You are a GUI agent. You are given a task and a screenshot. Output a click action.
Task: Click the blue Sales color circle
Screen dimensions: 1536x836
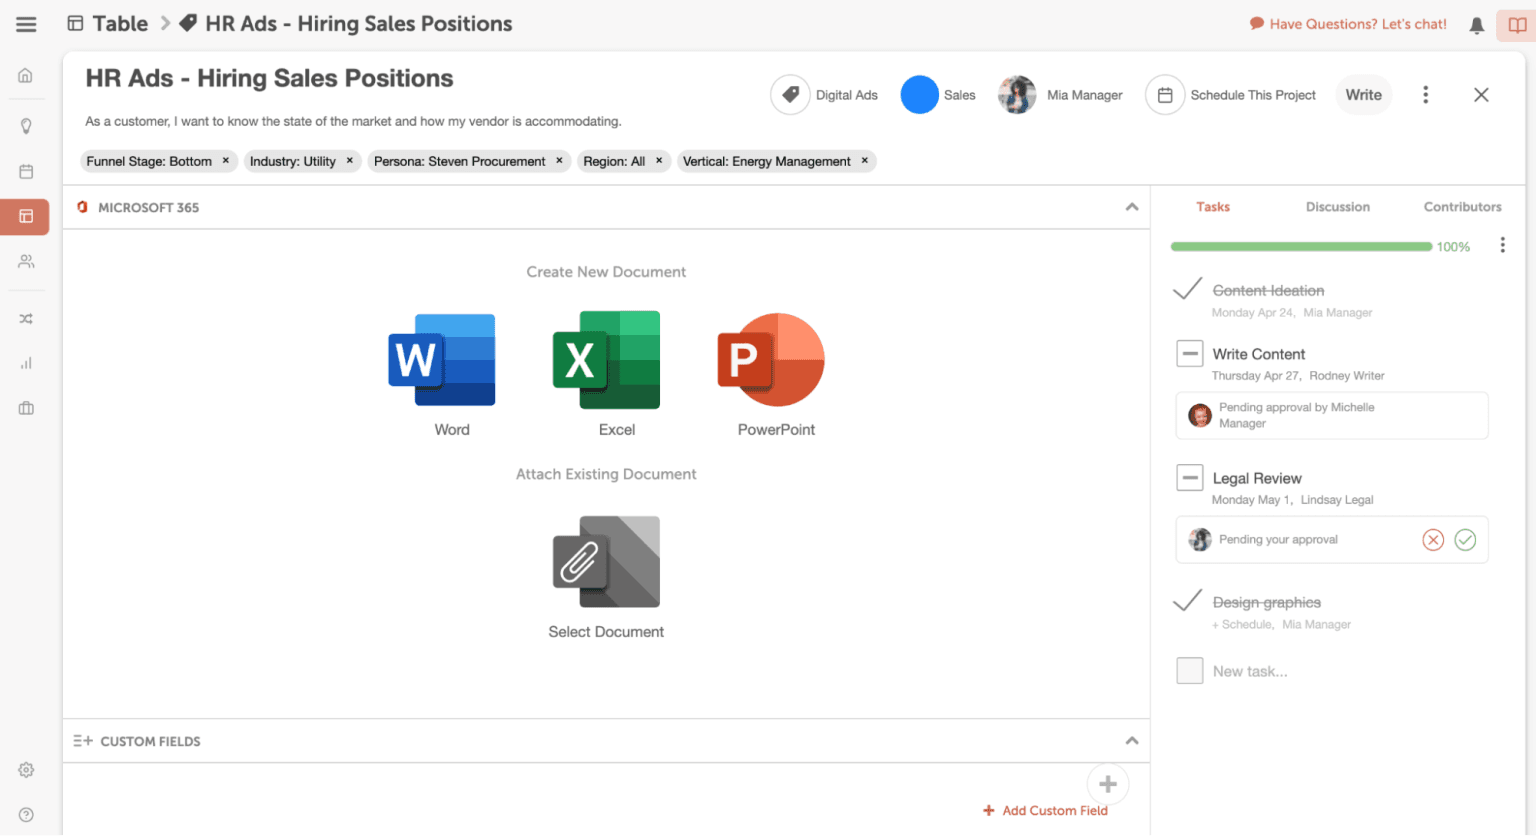919,95
